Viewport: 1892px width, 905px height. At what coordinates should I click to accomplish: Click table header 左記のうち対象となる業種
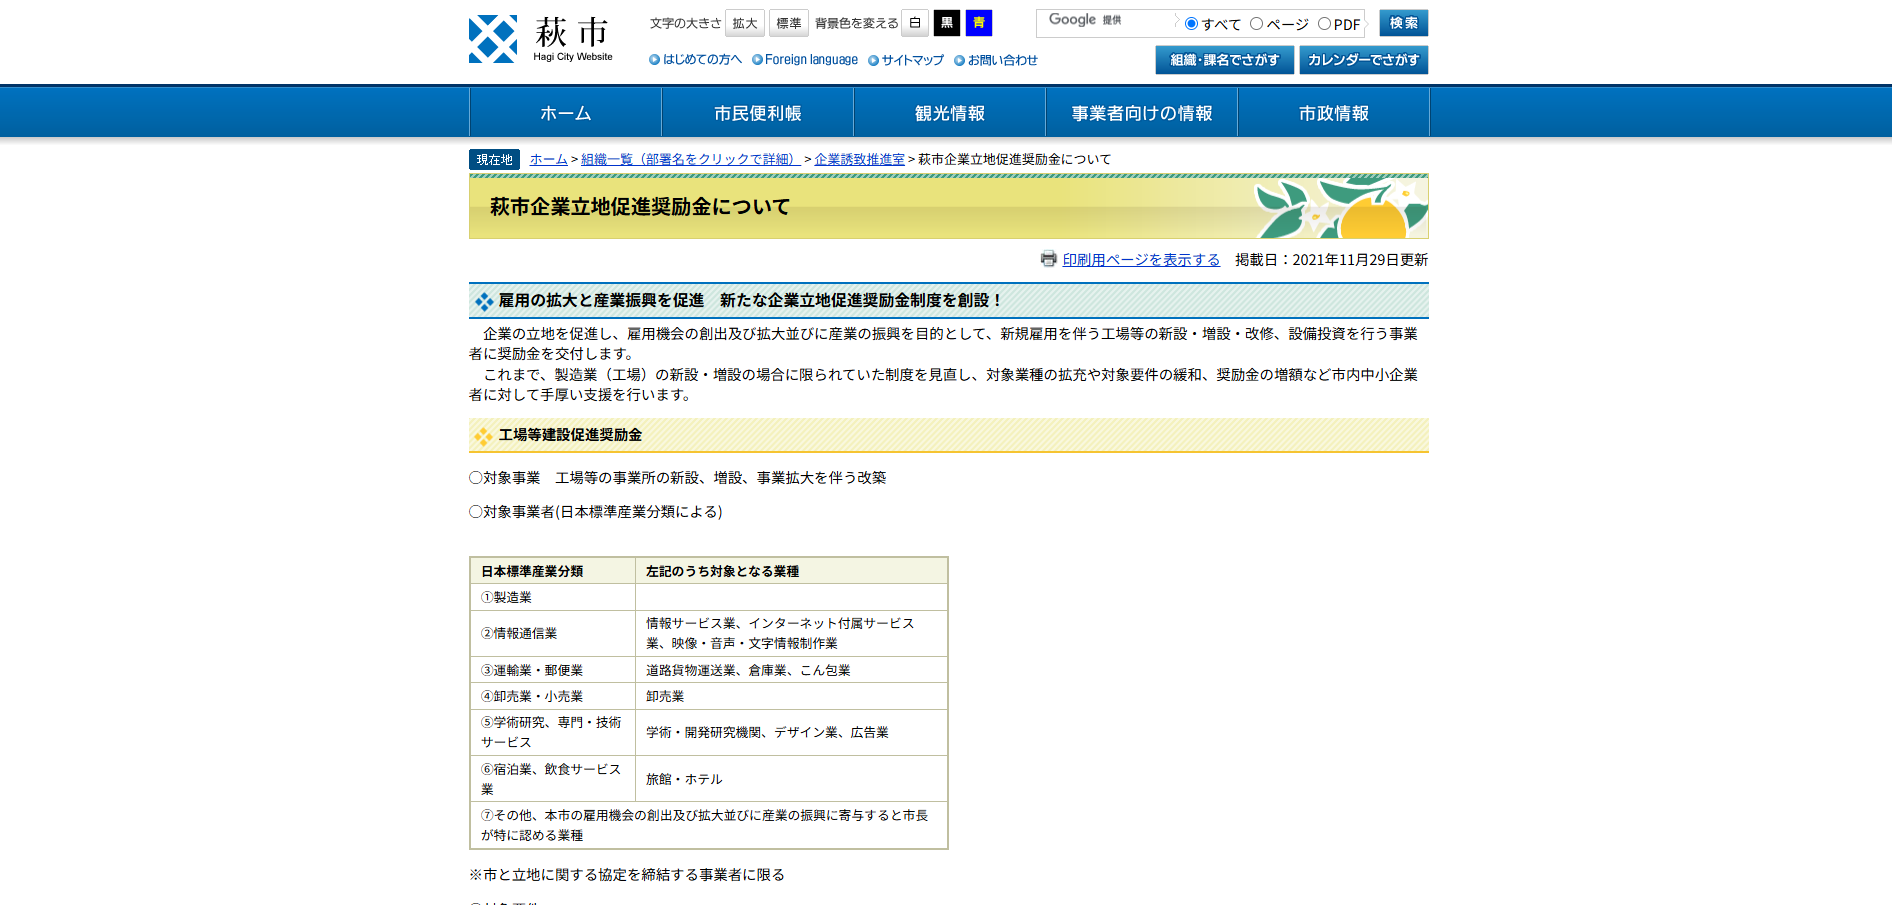791,571
